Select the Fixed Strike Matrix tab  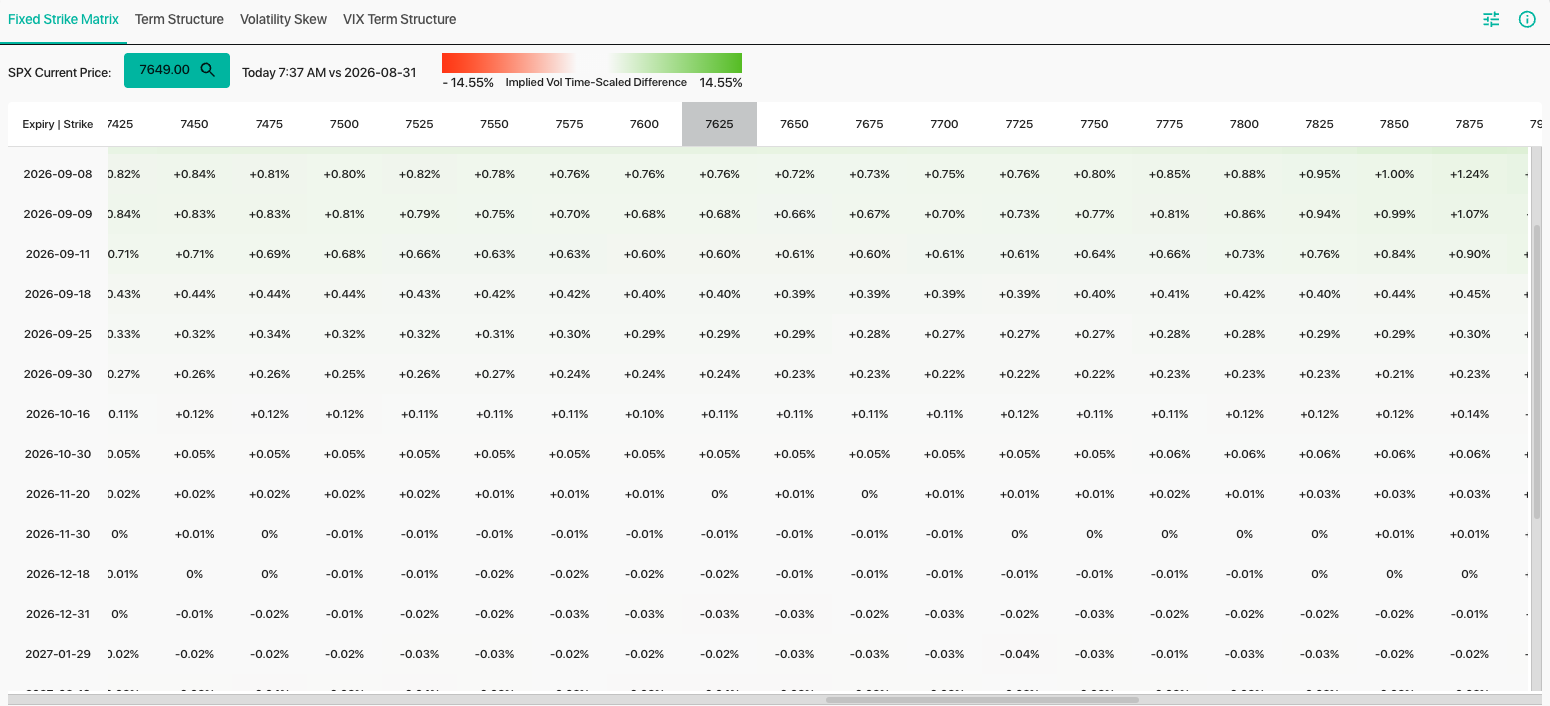coord(63,19)
